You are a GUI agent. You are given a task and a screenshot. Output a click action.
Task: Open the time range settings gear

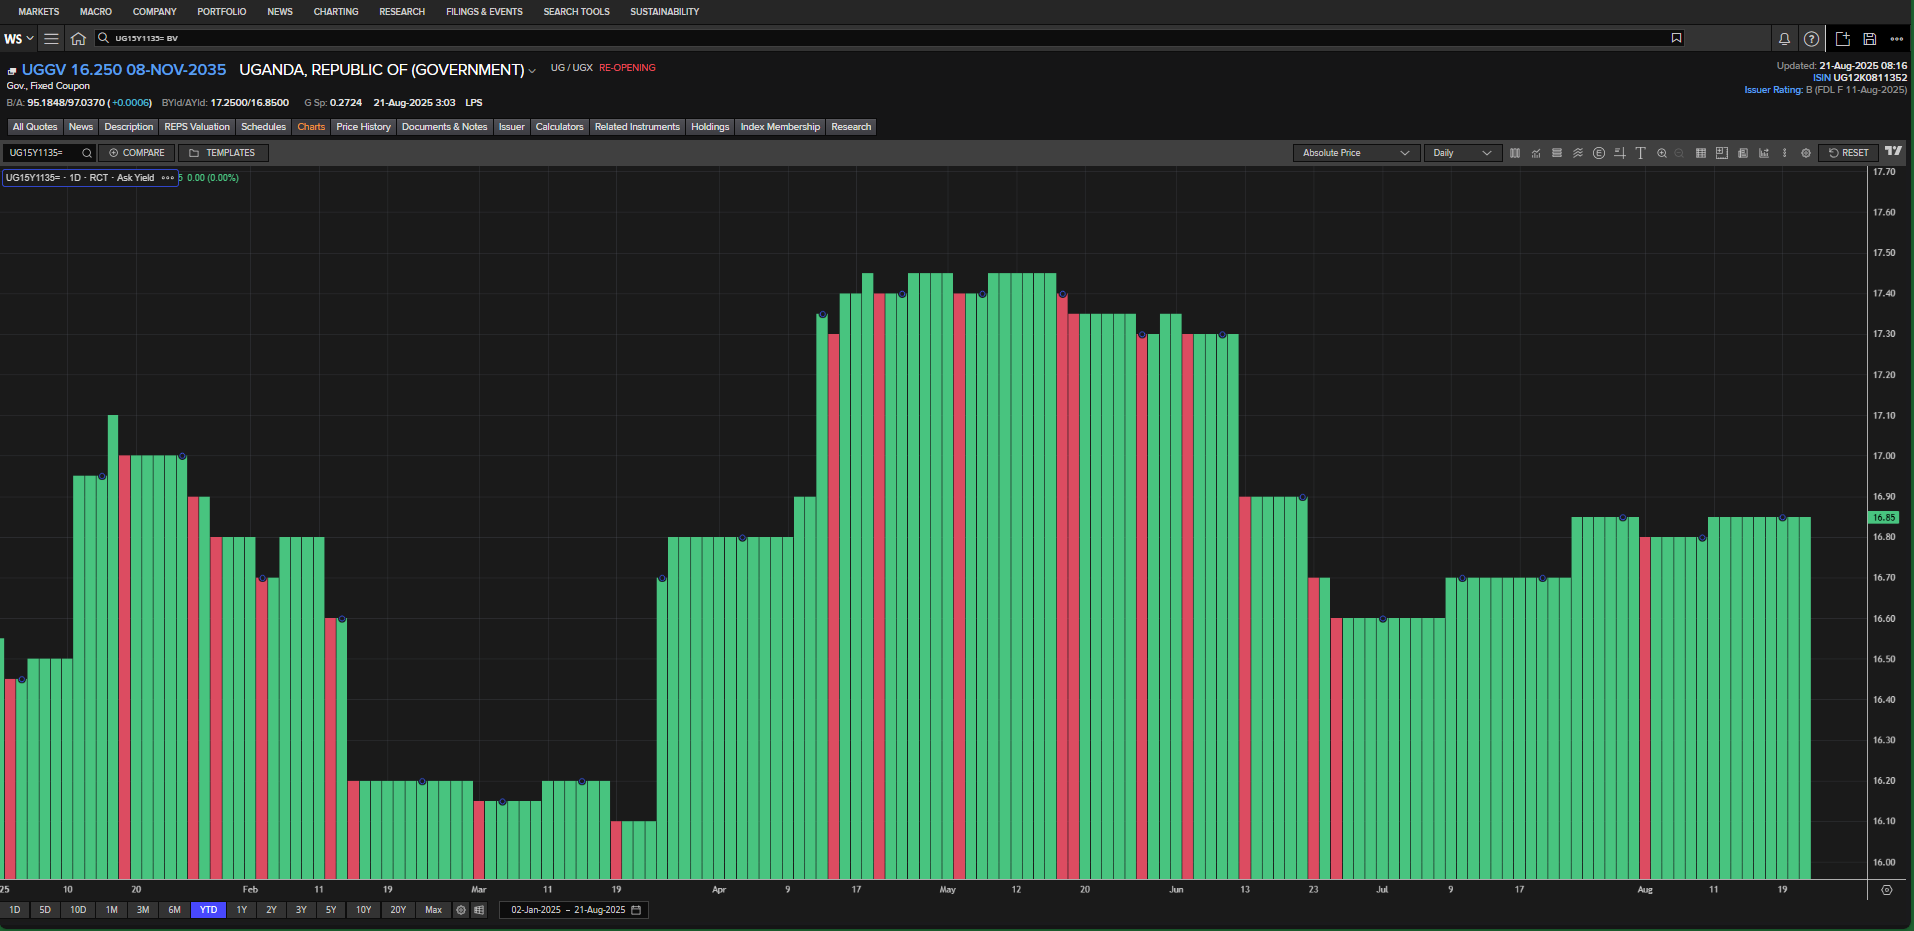pos(461,910)
